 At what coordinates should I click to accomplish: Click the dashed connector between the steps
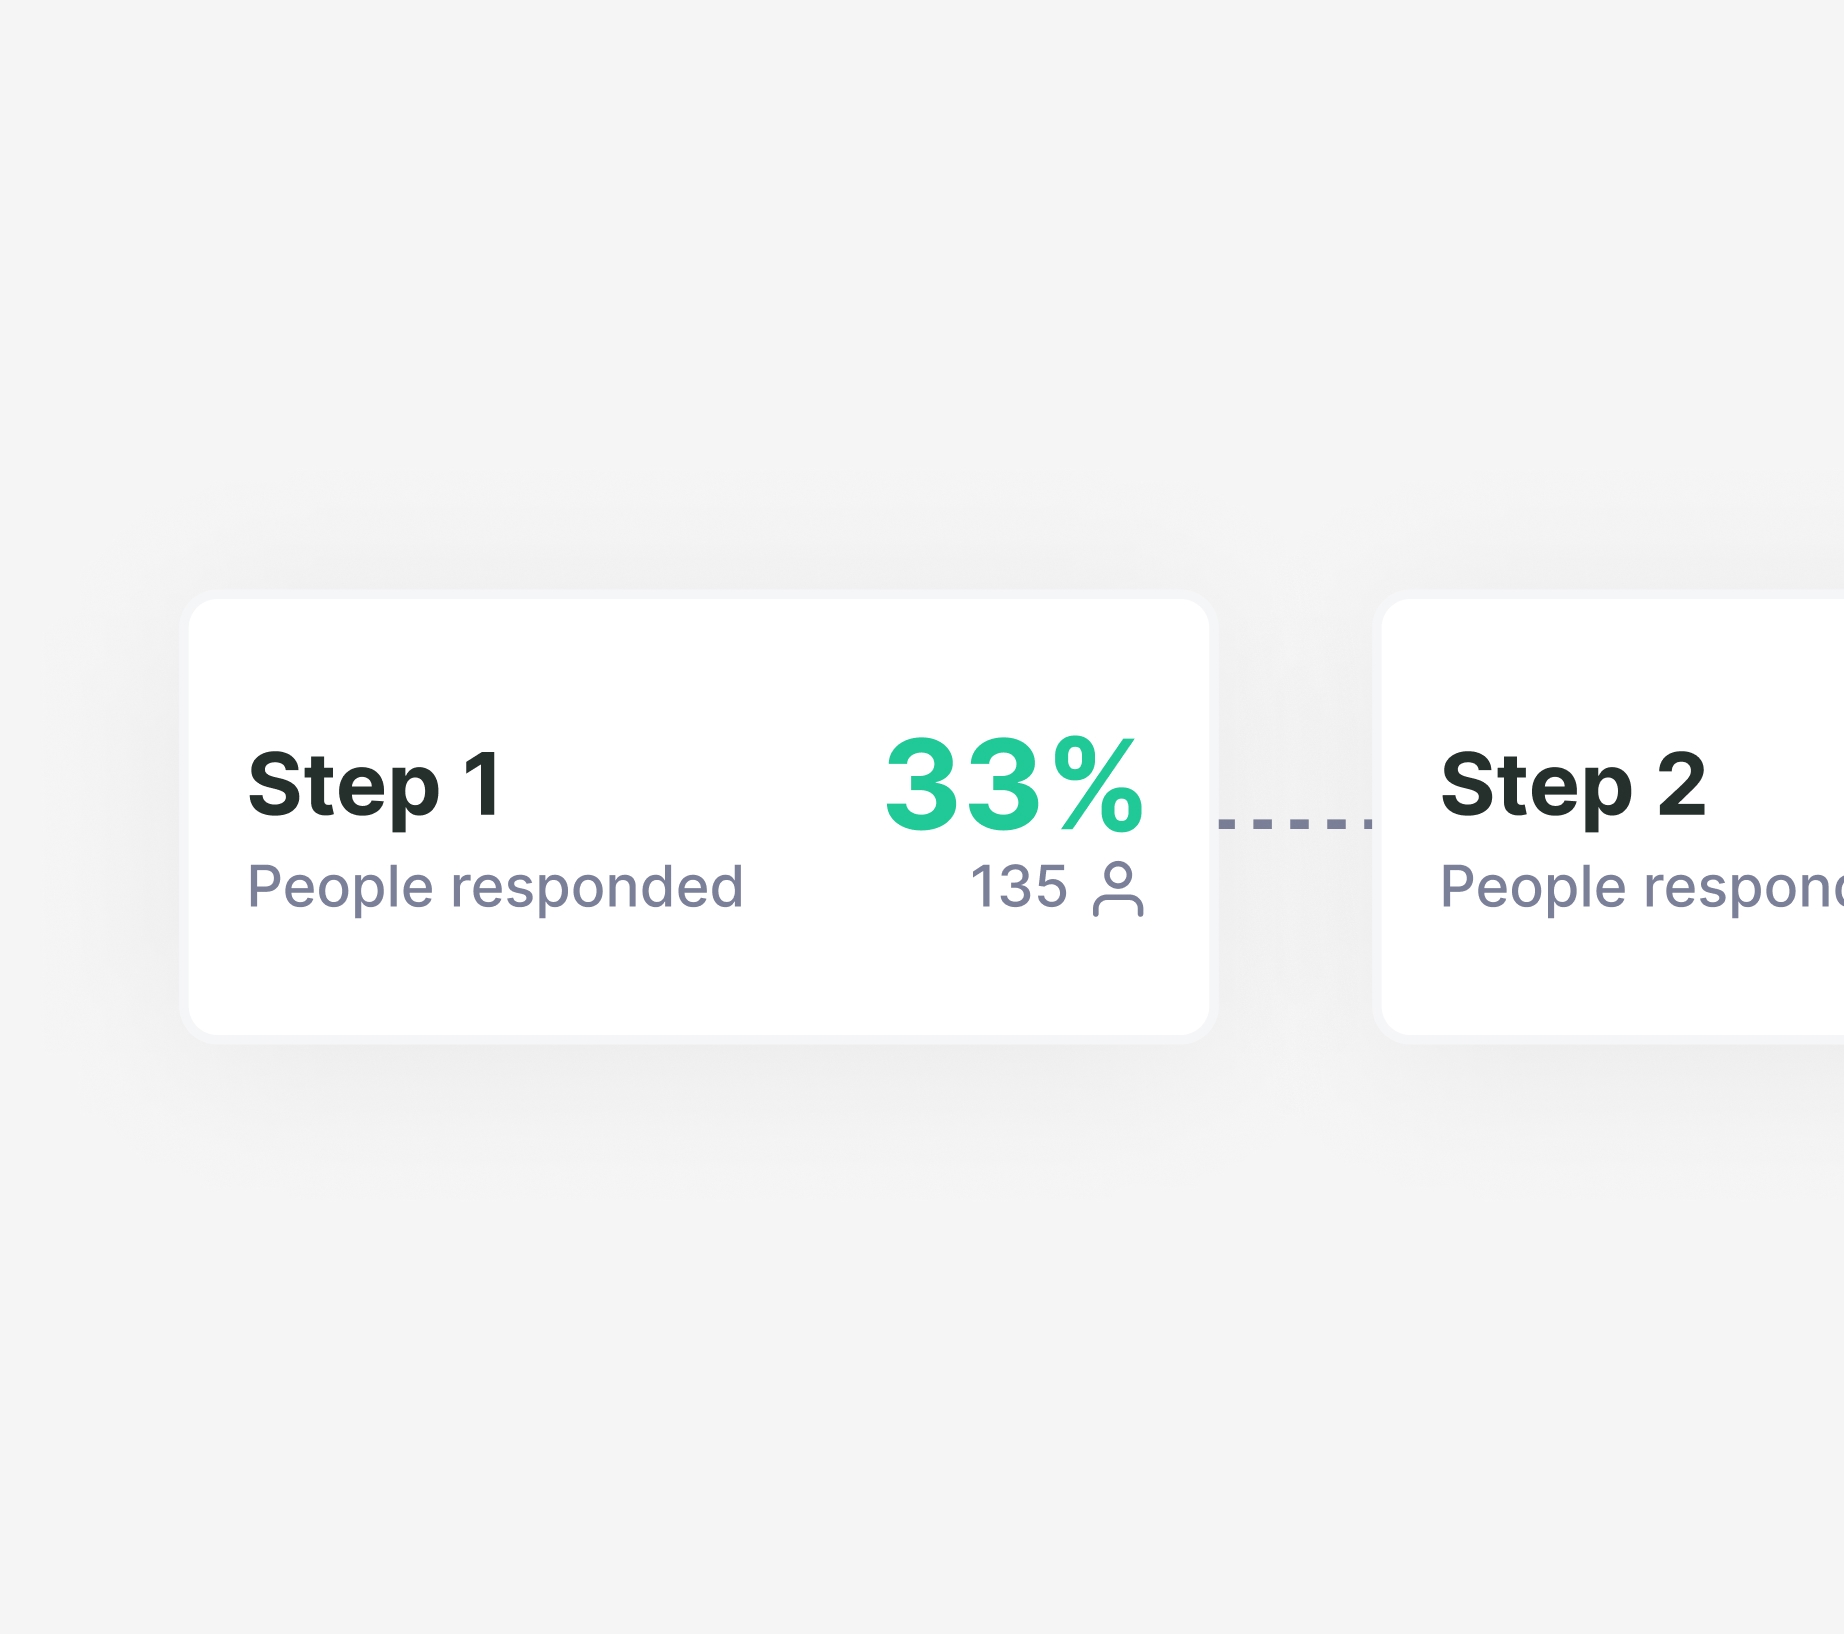pyautogui.click(x=1295, y=823)
